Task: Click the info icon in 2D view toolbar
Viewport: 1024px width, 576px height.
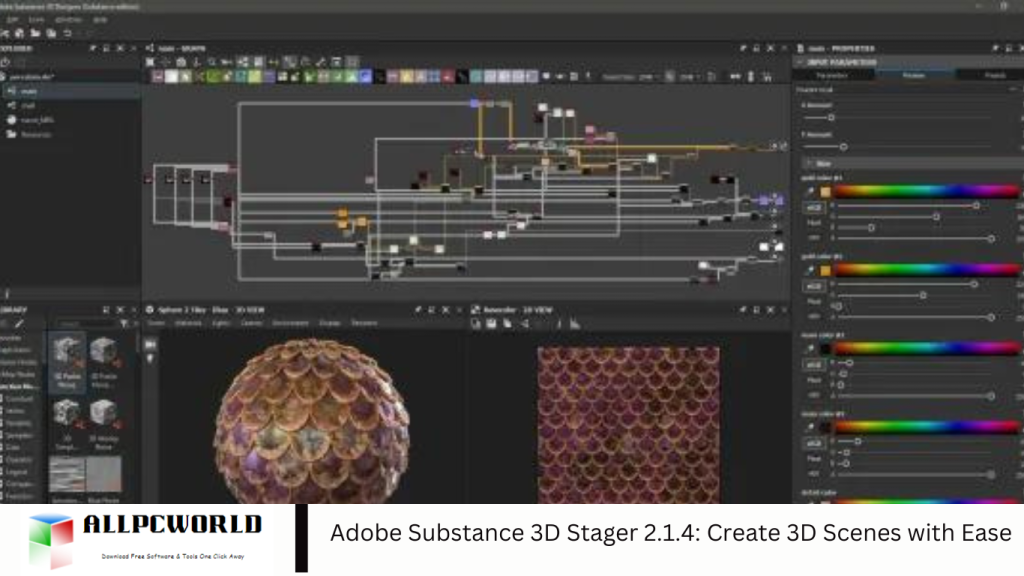Action: coord(558,323)
